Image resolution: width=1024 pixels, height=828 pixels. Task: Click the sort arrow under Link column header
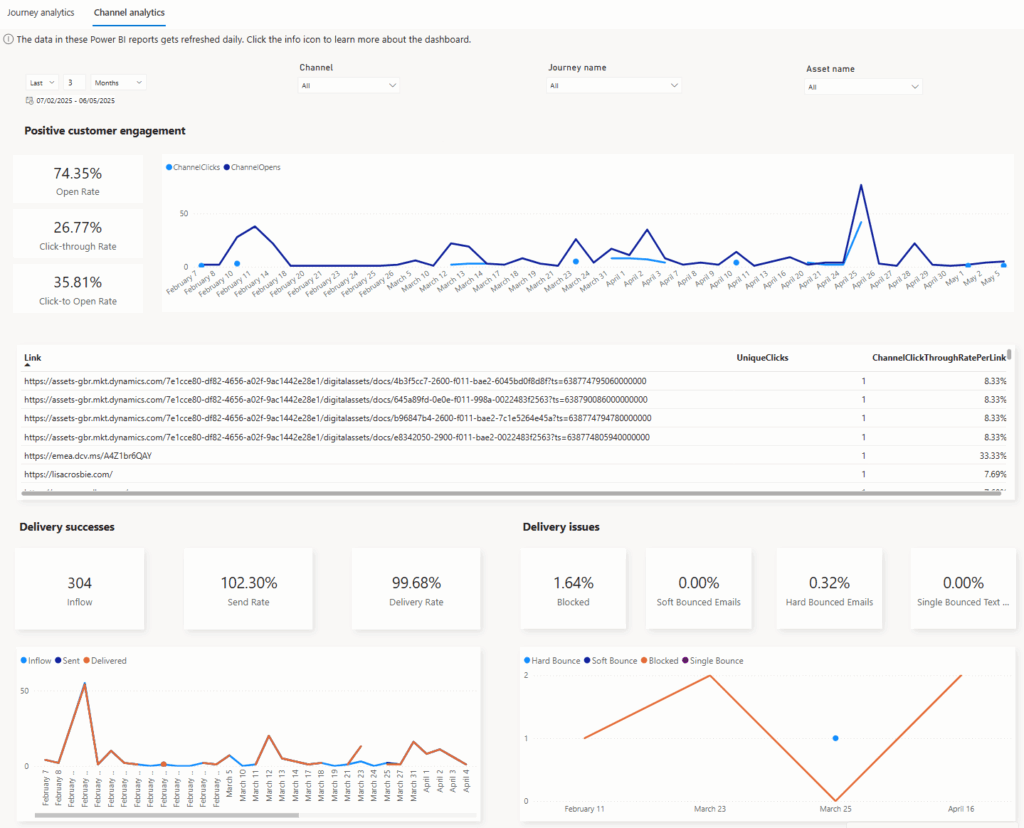28,367
